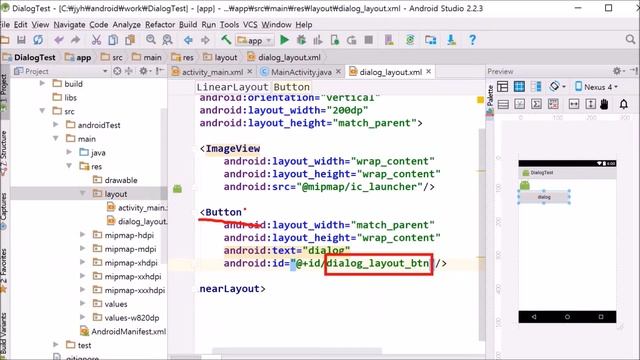Run the app with green play icon
Viewport: 640px width, 360px height.
tap(284, 40)
